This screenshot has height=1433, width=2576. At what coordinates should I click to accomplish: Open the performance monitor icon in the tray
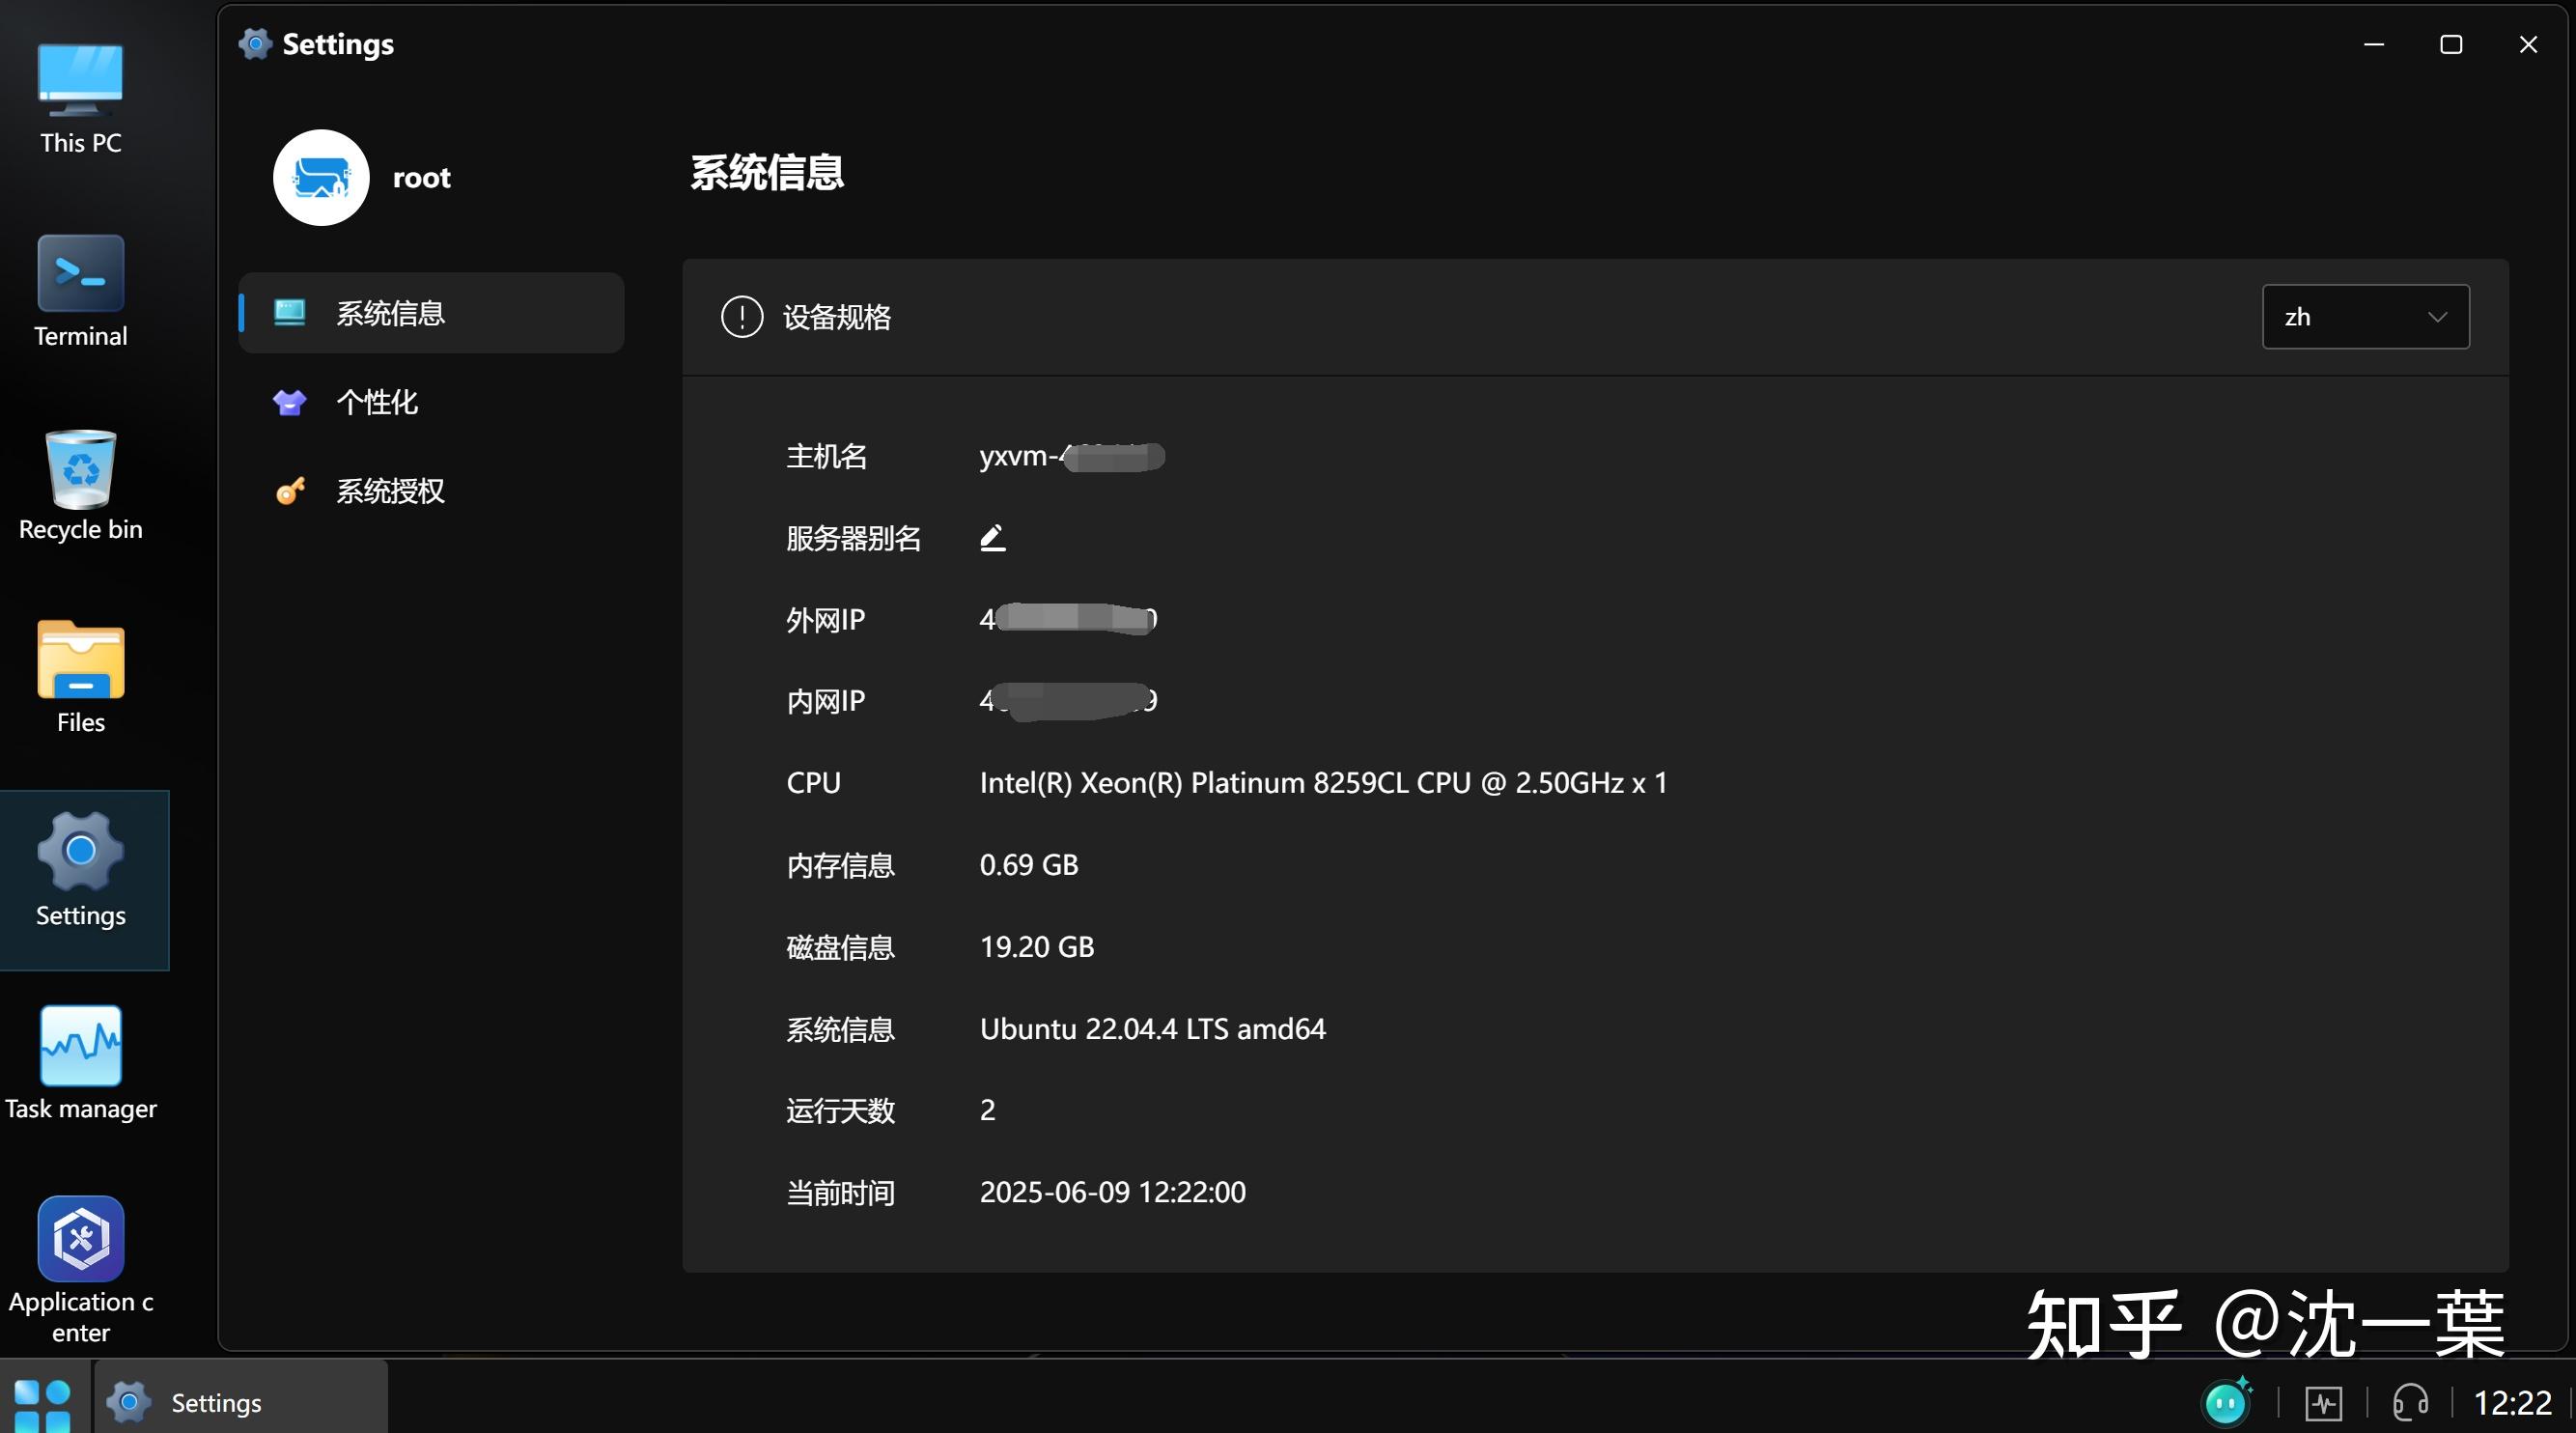click(2324, 1402)
